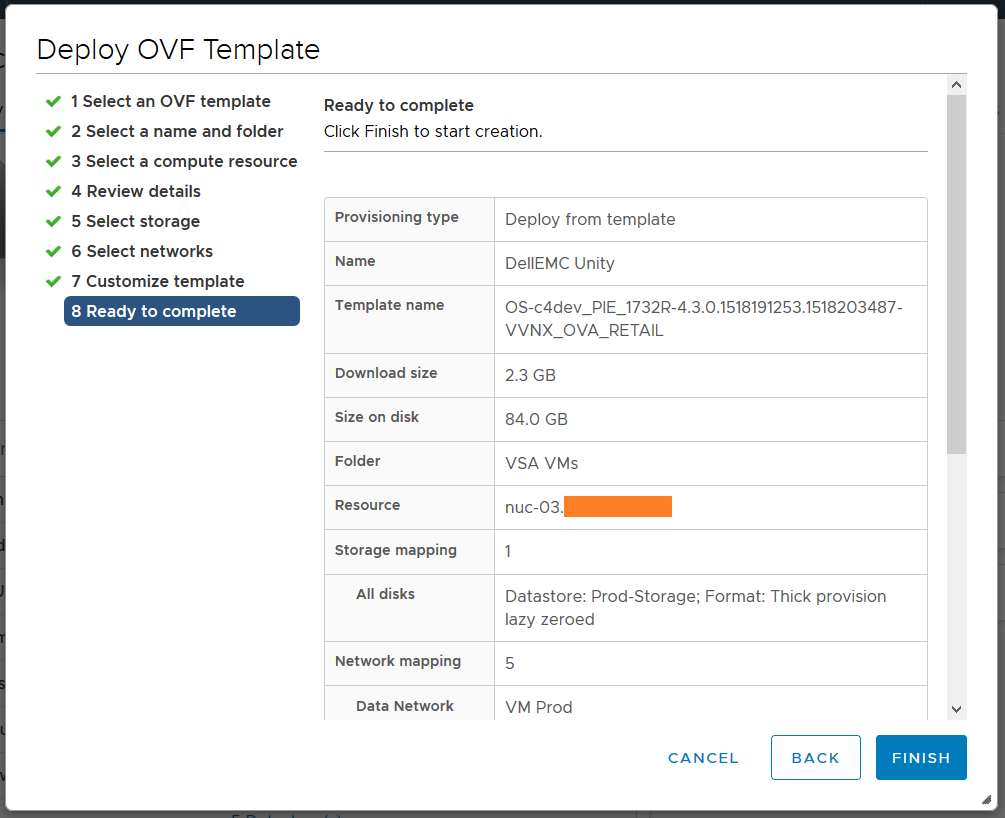This screenshot has width=1005, height=818.
Task: Click the 'Network mapping' label
Action: [x=397, y=661]
